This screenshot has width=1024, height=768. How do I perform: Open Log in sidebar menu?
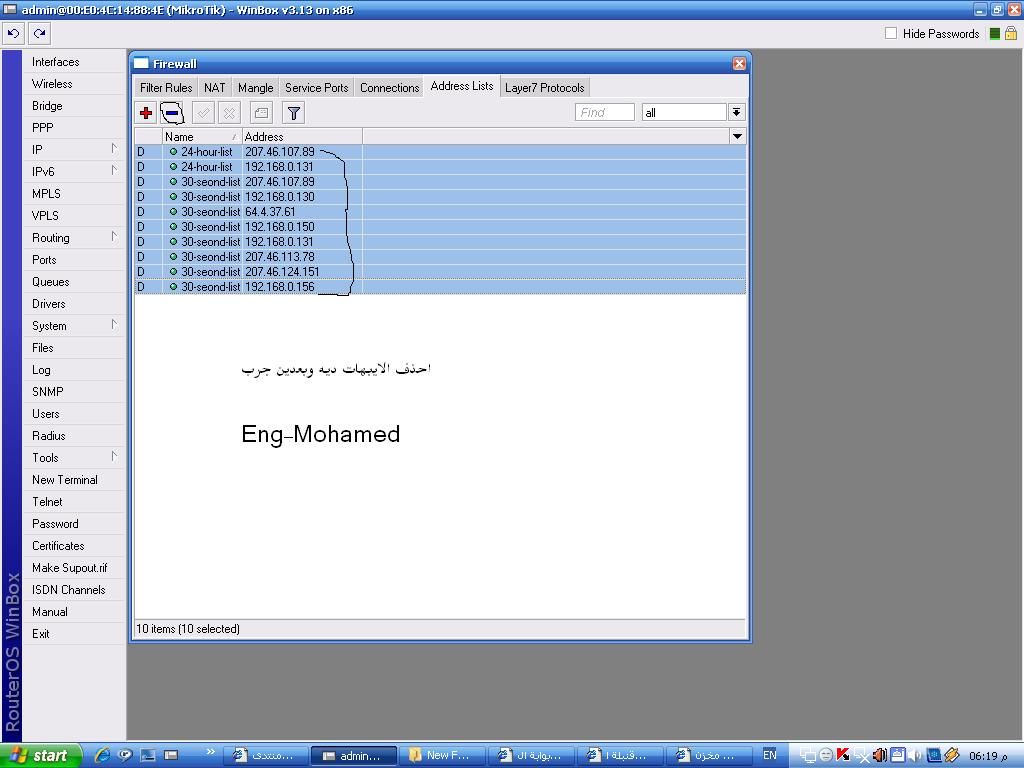[73, 370]
